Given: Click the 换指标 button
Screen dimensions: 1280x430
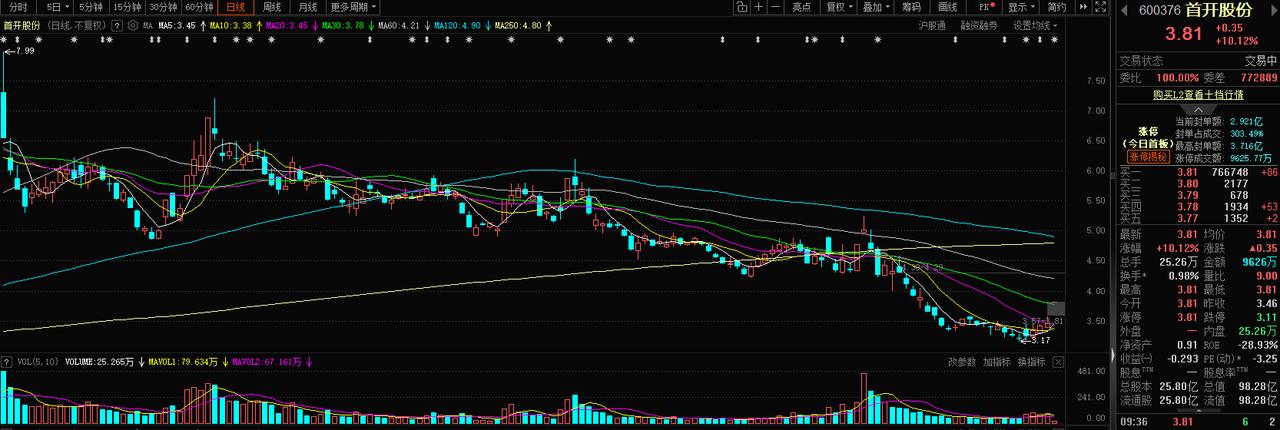Looking at the screenshot, I should (x=1031, y=362).
